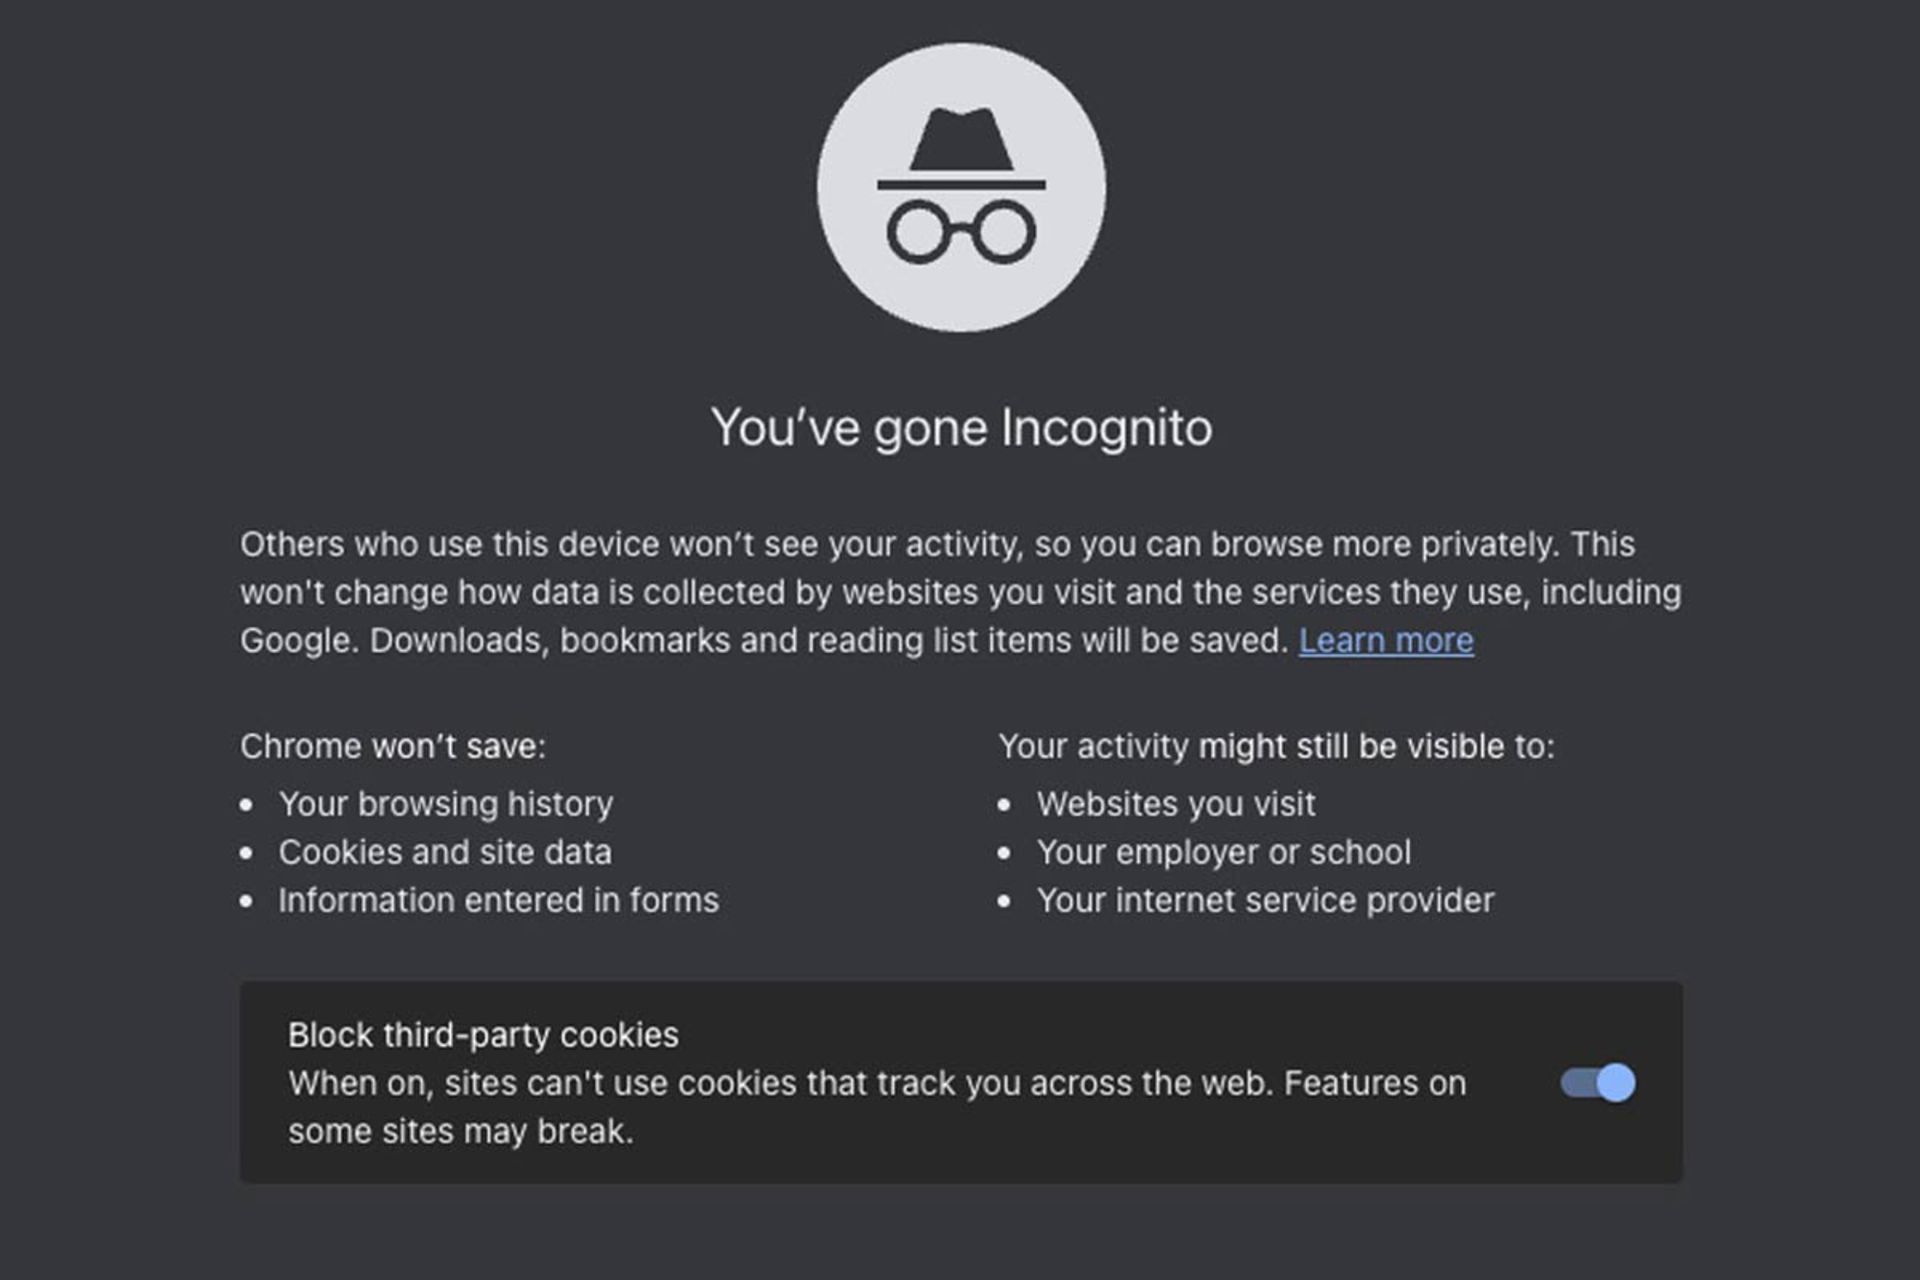The image size is (1920, 1280).
Task: Click the circular knob of the cookies switch
Action: (1617, 1083)
